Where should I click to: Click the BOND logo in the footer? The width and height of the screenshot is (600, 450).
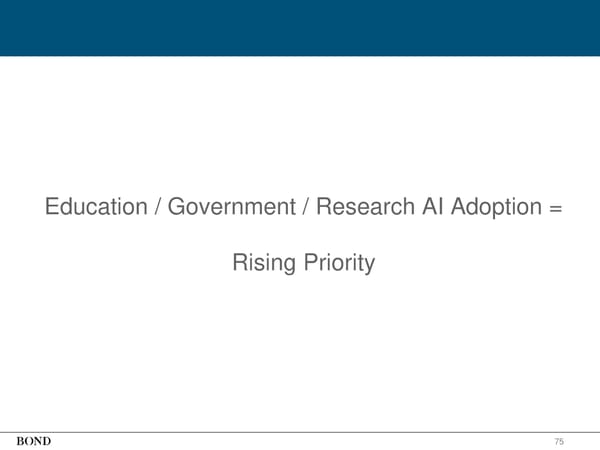pyautogui.click(x=34, y=441)
